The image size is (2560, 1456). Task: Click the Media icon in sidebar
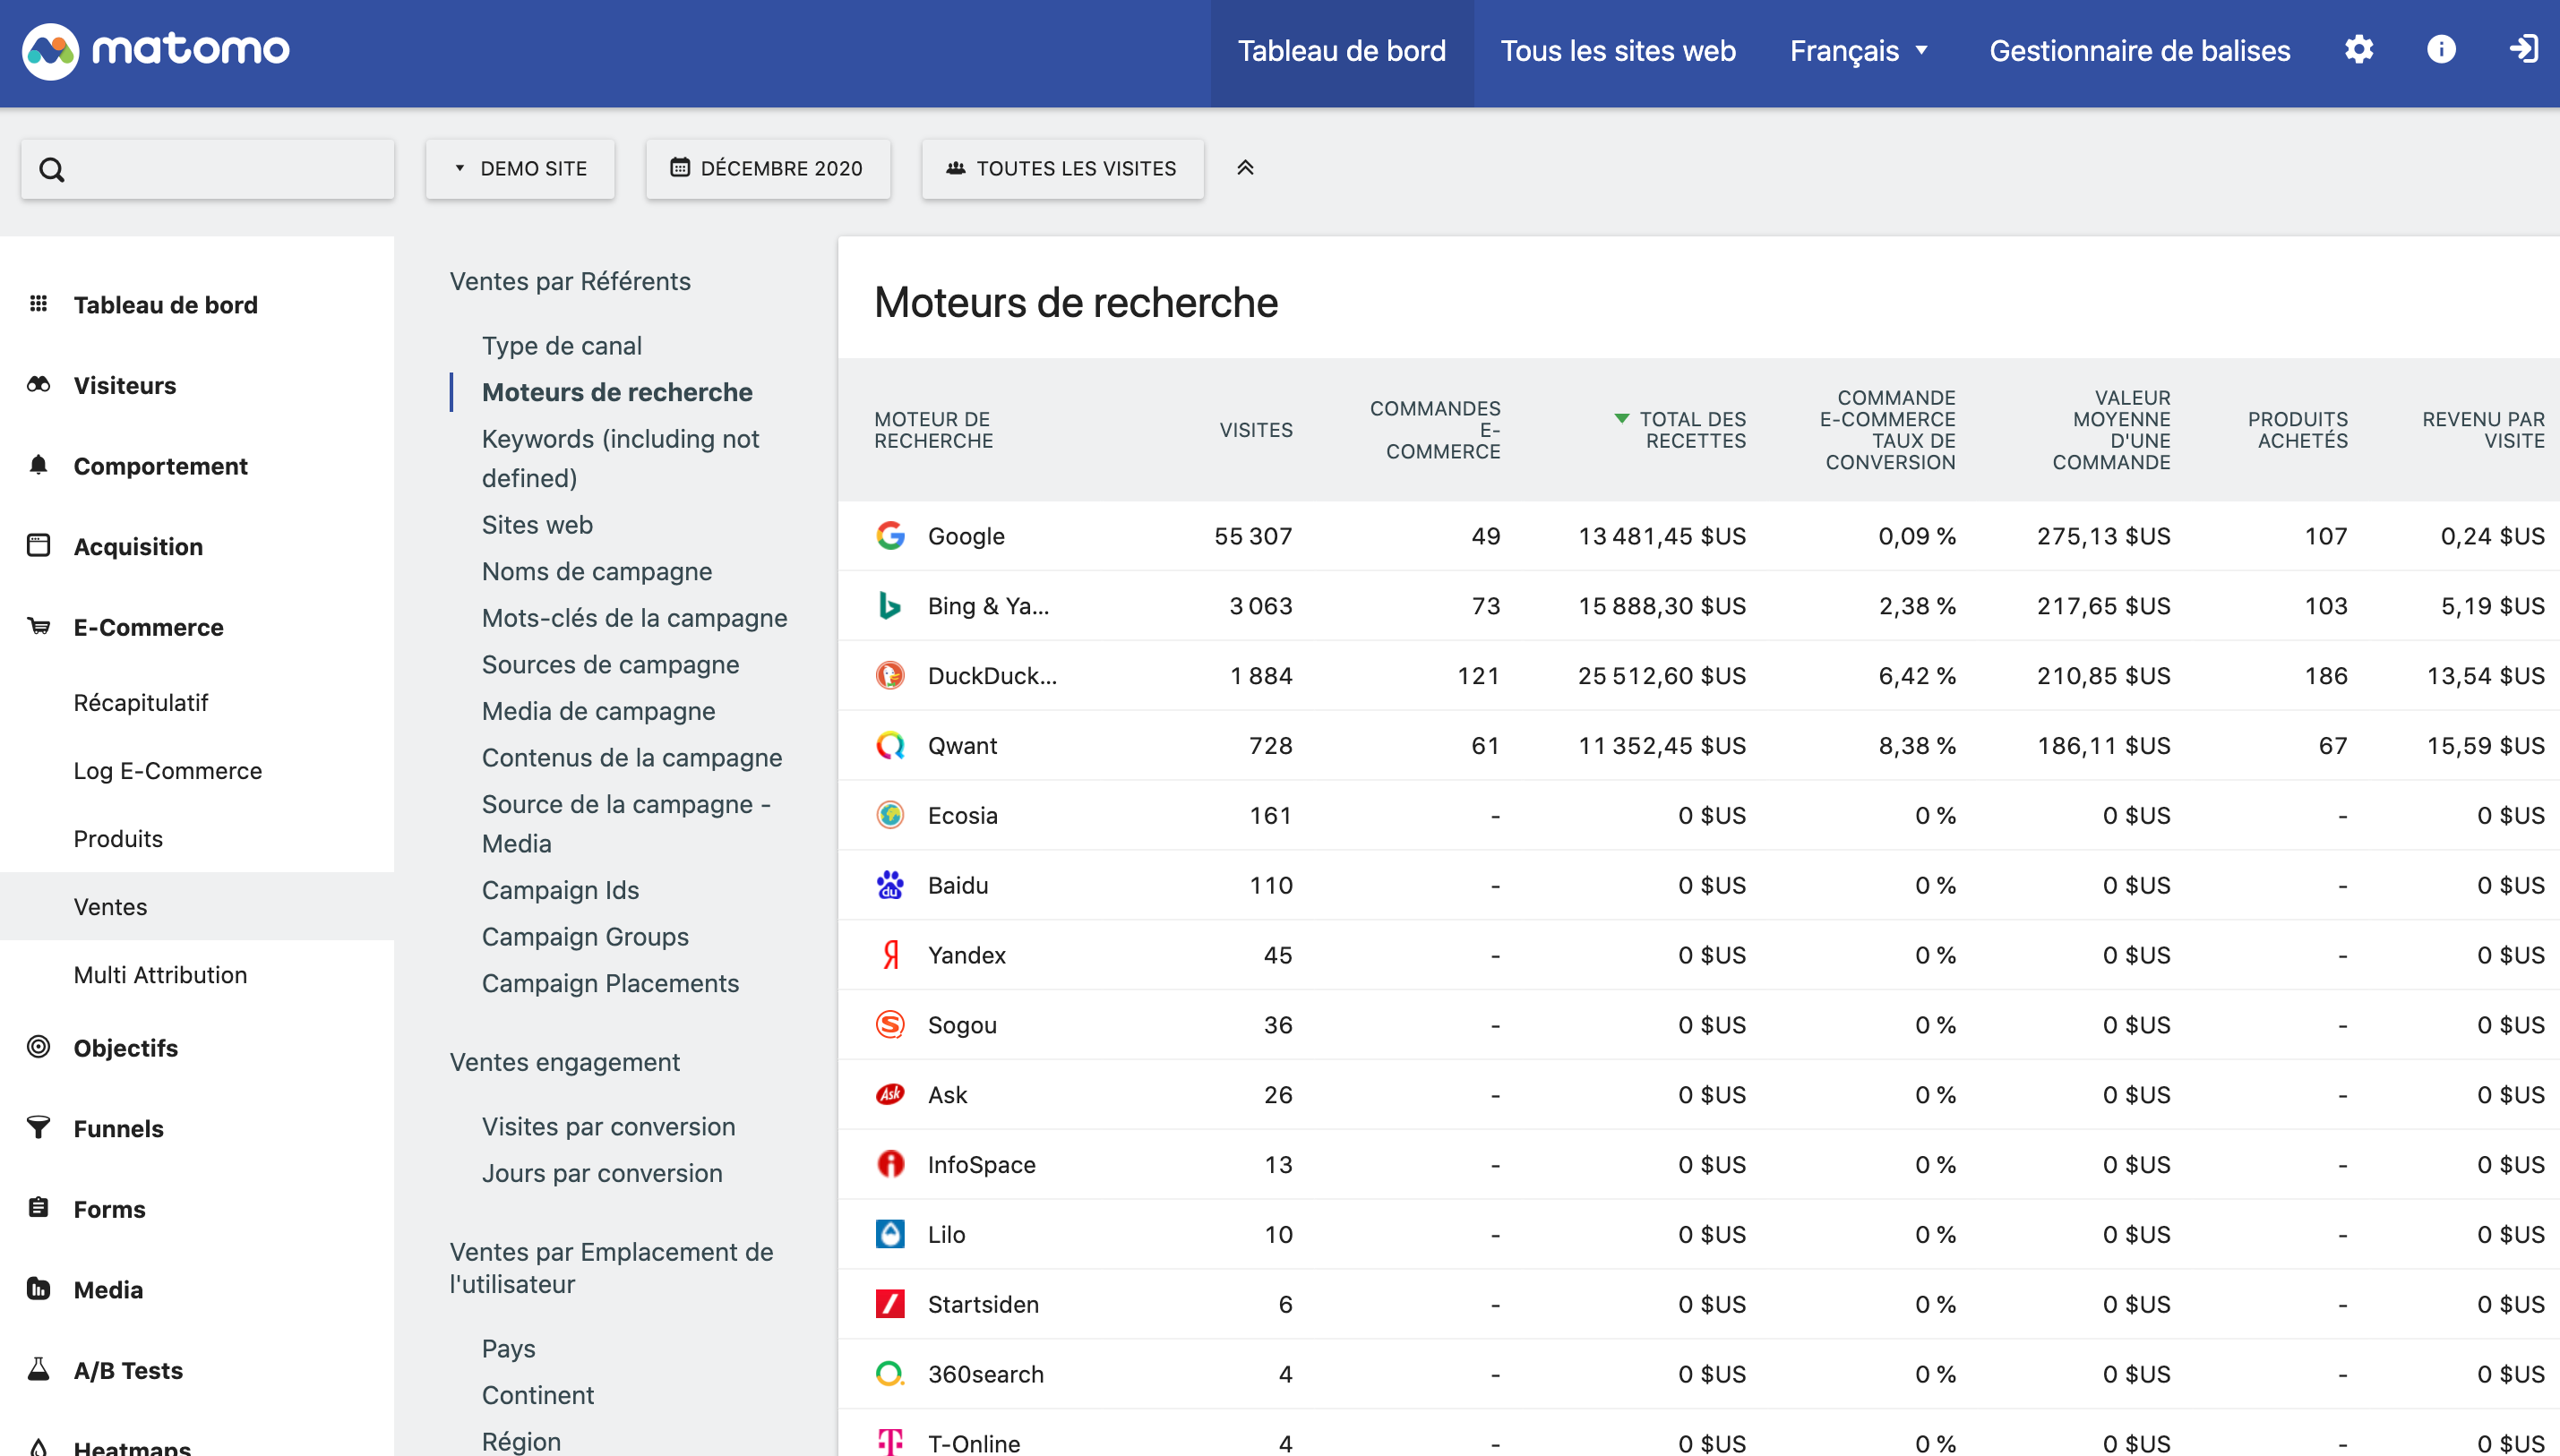point(38,1289)
